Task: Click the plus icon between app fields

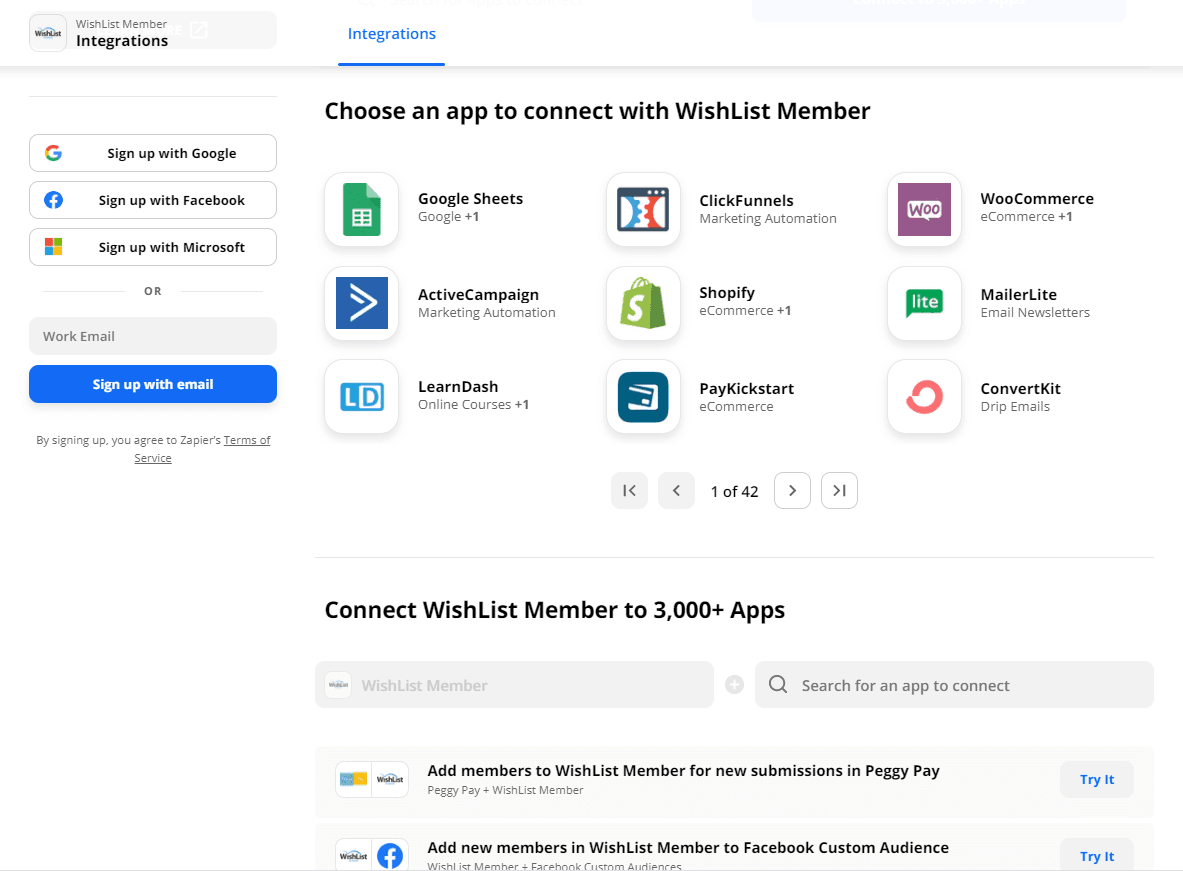Action: click(734, 685)
